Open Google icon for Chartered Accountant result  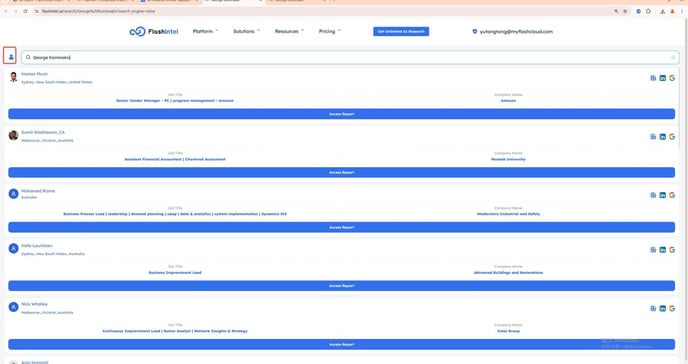[x=672, y=137]
